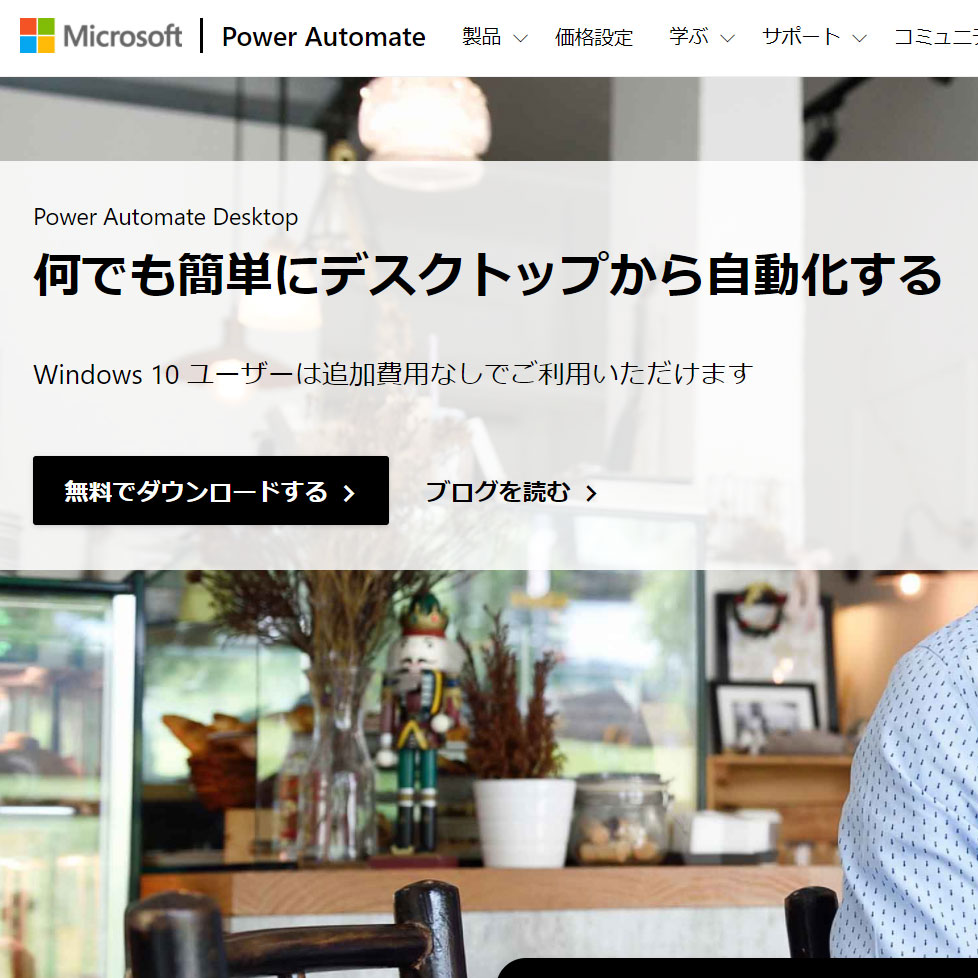The height and width of the screenshot is (978, 978).
Task: Click the arrow icon inside the download button
Action: click(x=349, y=493)
